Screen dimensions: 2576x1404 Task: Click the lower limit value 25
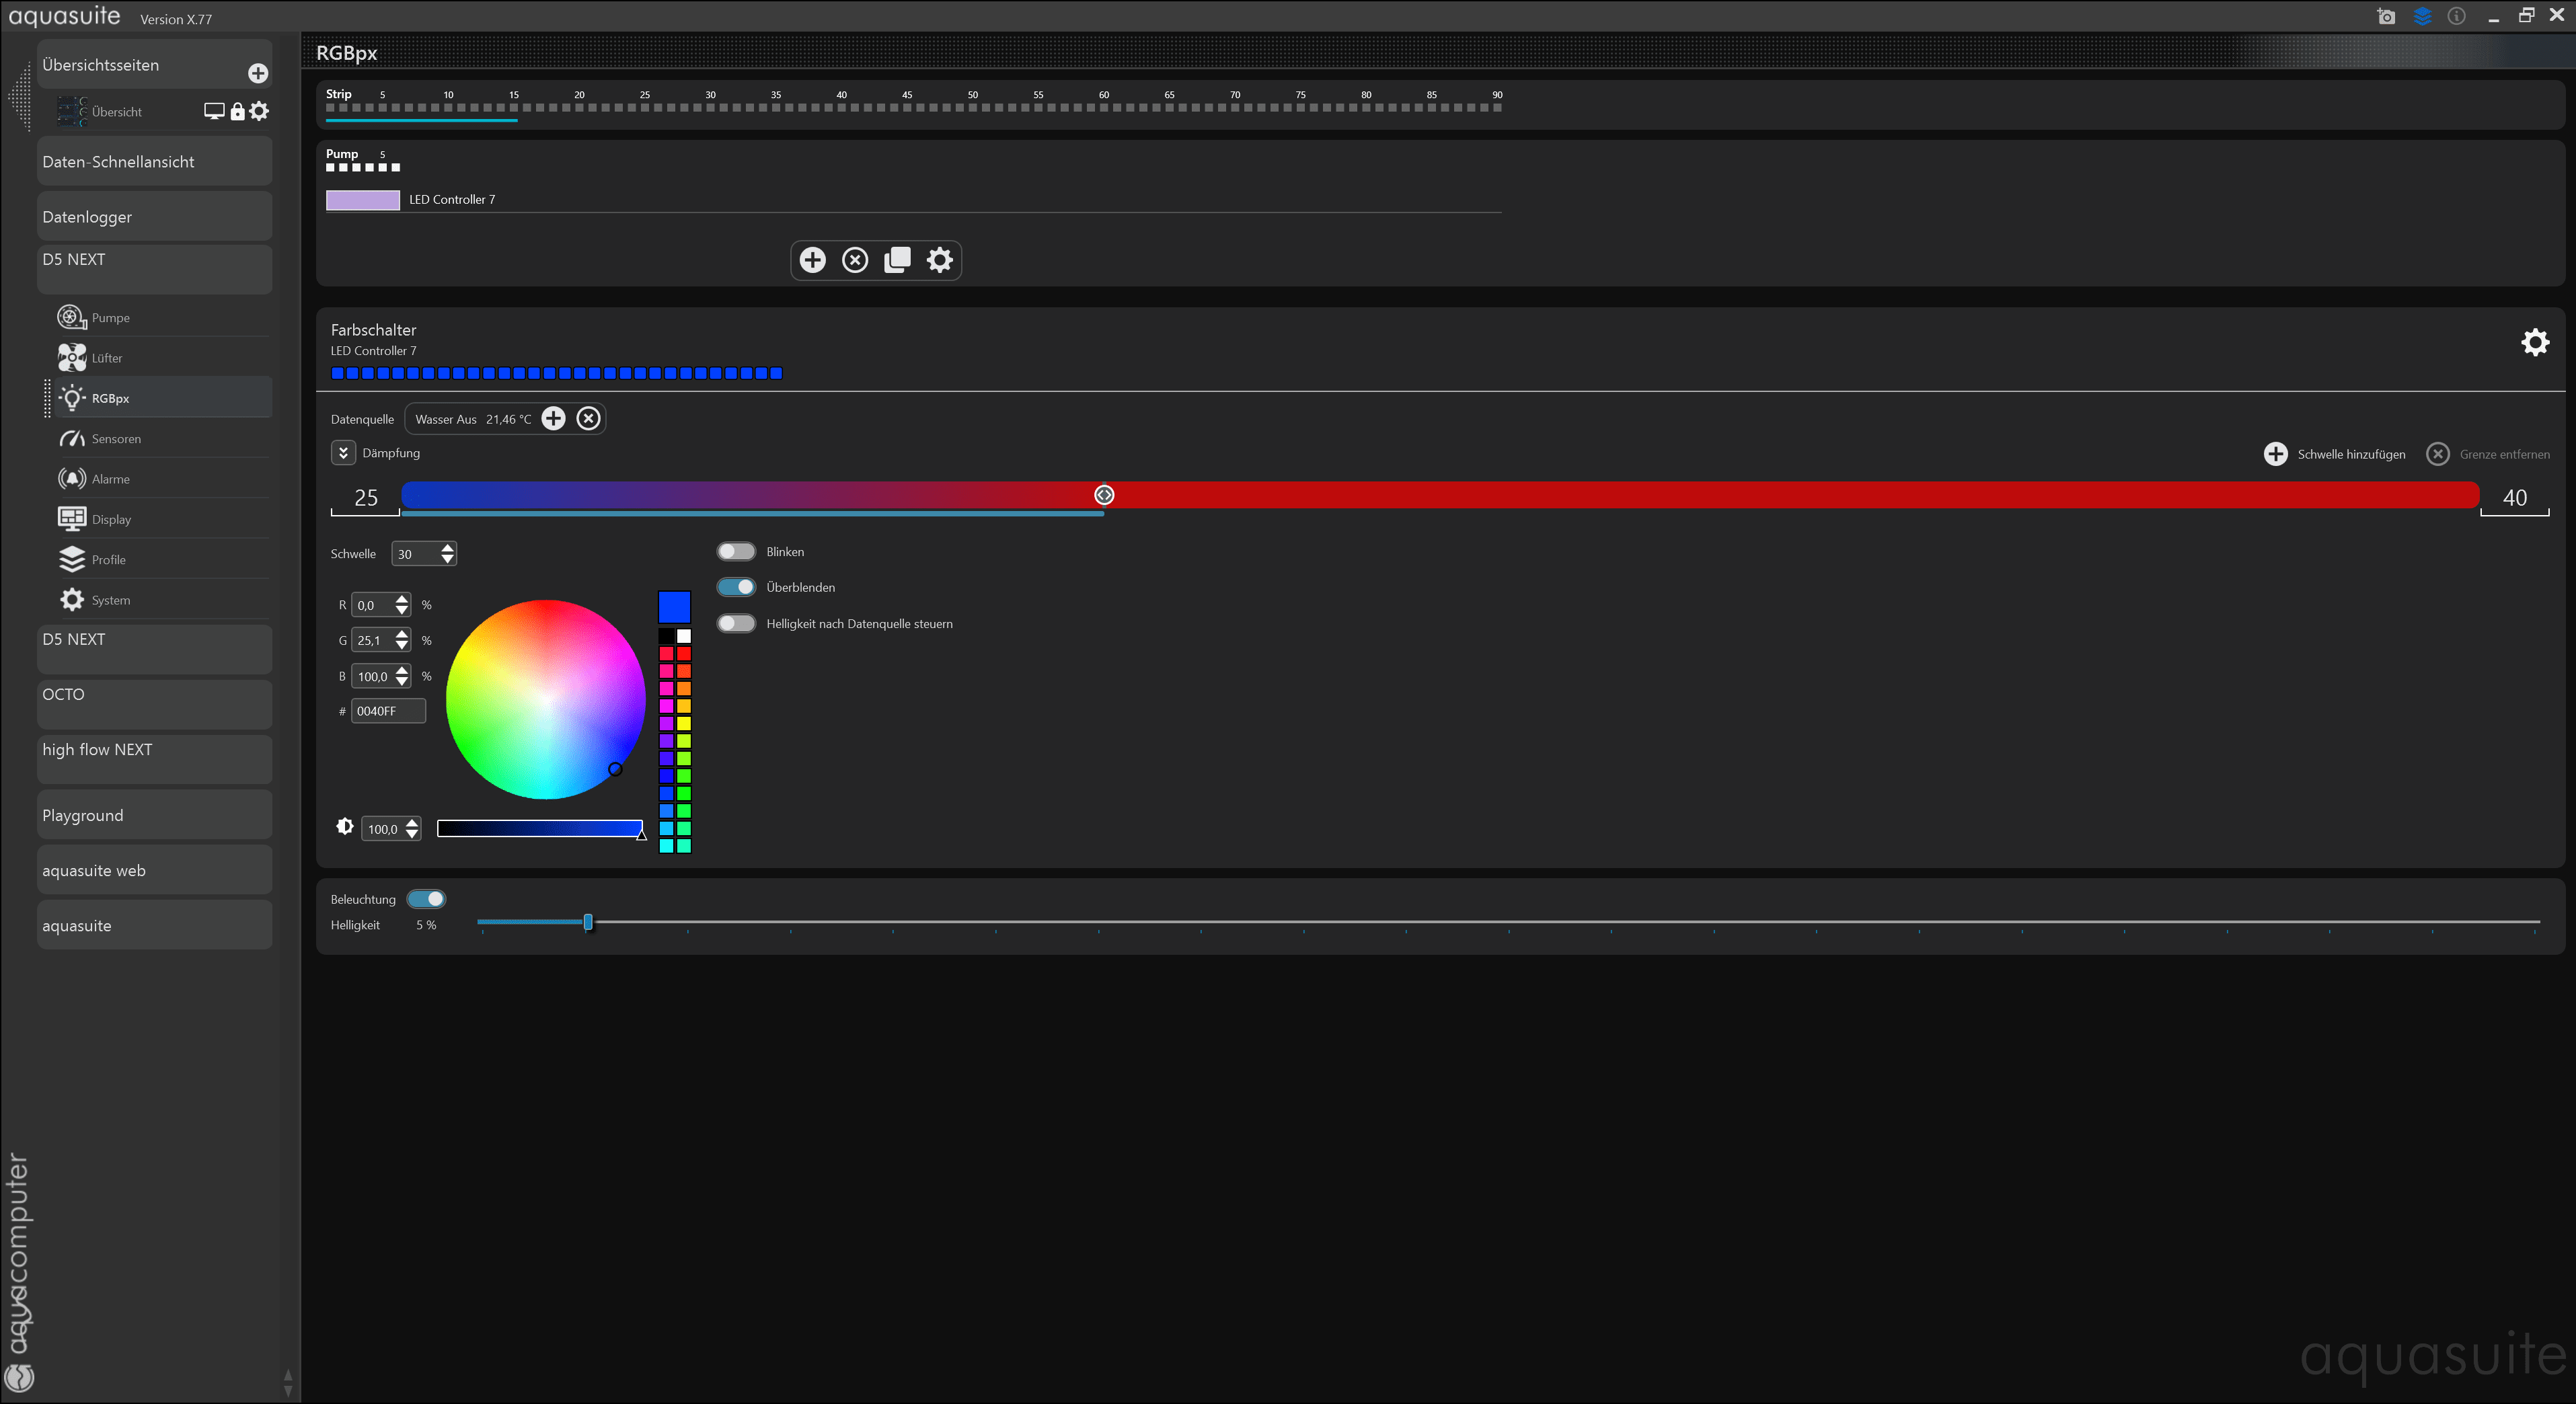[366, 497]
